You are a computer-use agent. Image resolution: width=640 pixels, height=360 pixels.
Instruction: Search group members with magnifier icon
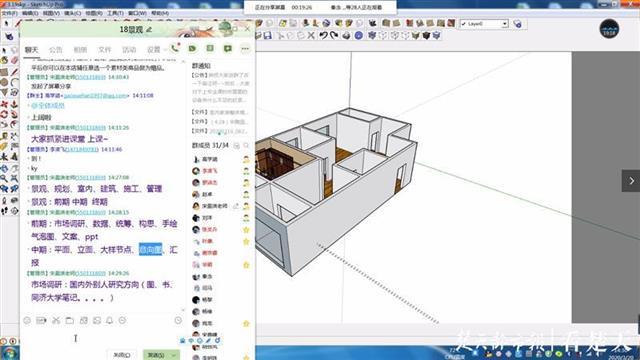click(246, 145)
